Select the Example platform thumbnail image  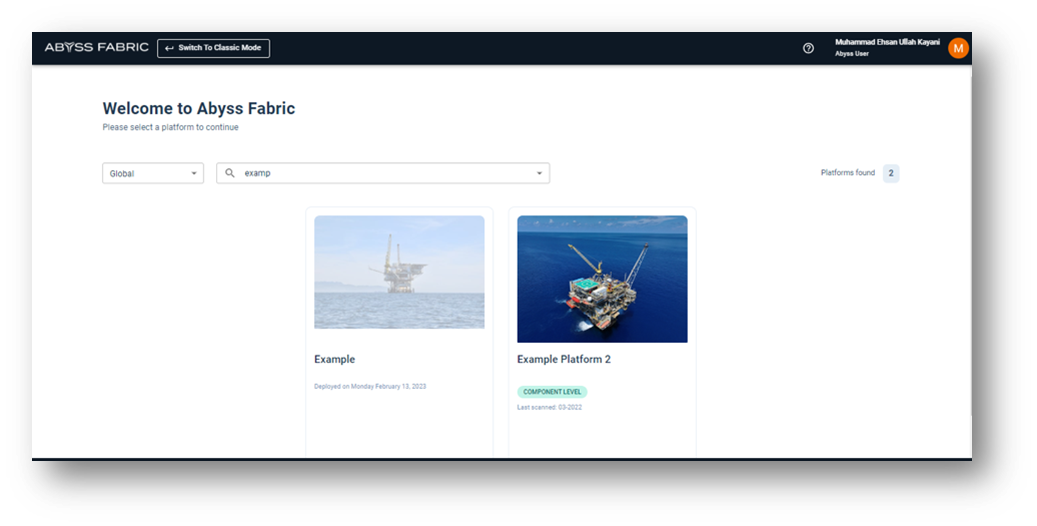(x=399, y=272)
